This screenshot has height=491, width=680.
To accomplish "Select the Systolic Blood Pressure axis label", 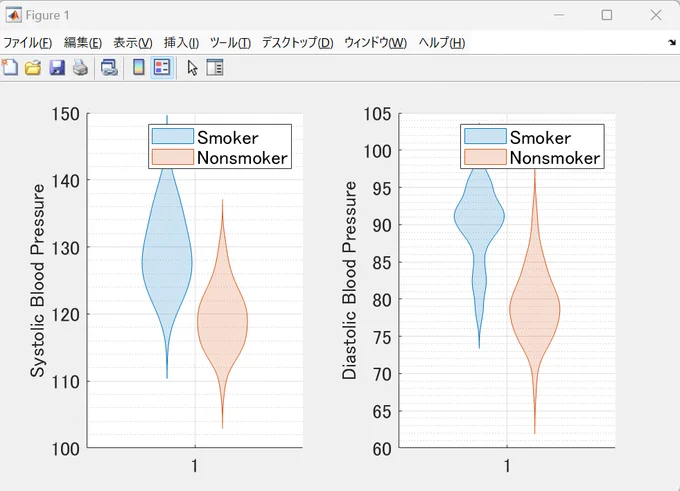I will 37,281.
